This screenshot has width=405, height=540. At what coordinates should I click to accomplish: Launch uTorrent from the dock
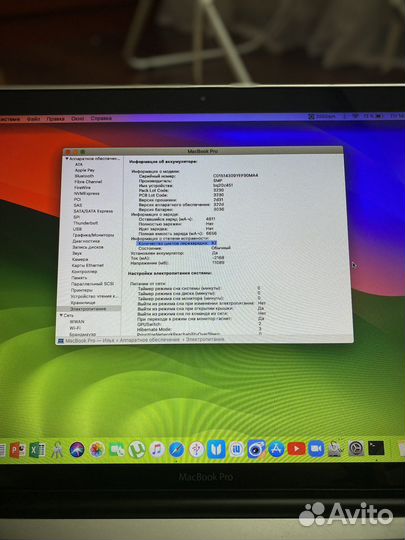coord(137,450)
